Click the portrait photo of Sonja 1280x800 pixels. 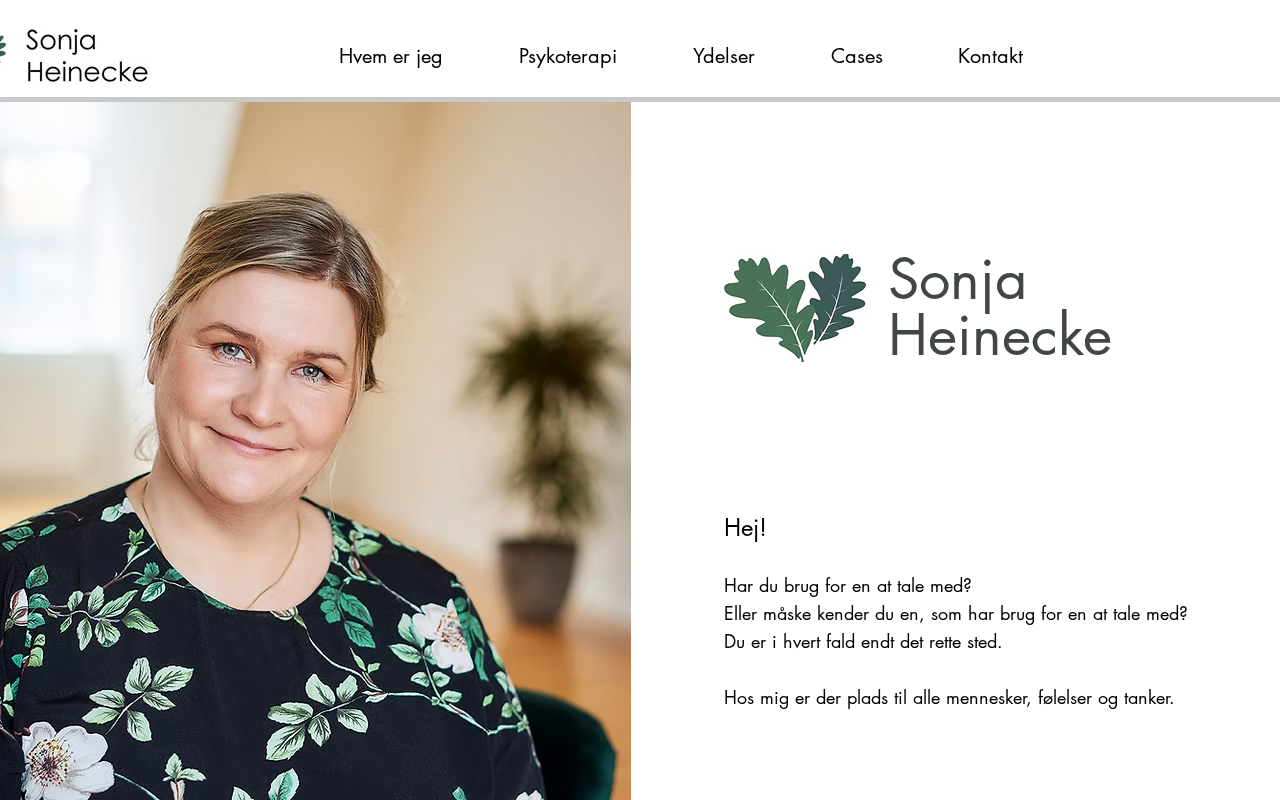pyautogui.click(x=315, y=451)
